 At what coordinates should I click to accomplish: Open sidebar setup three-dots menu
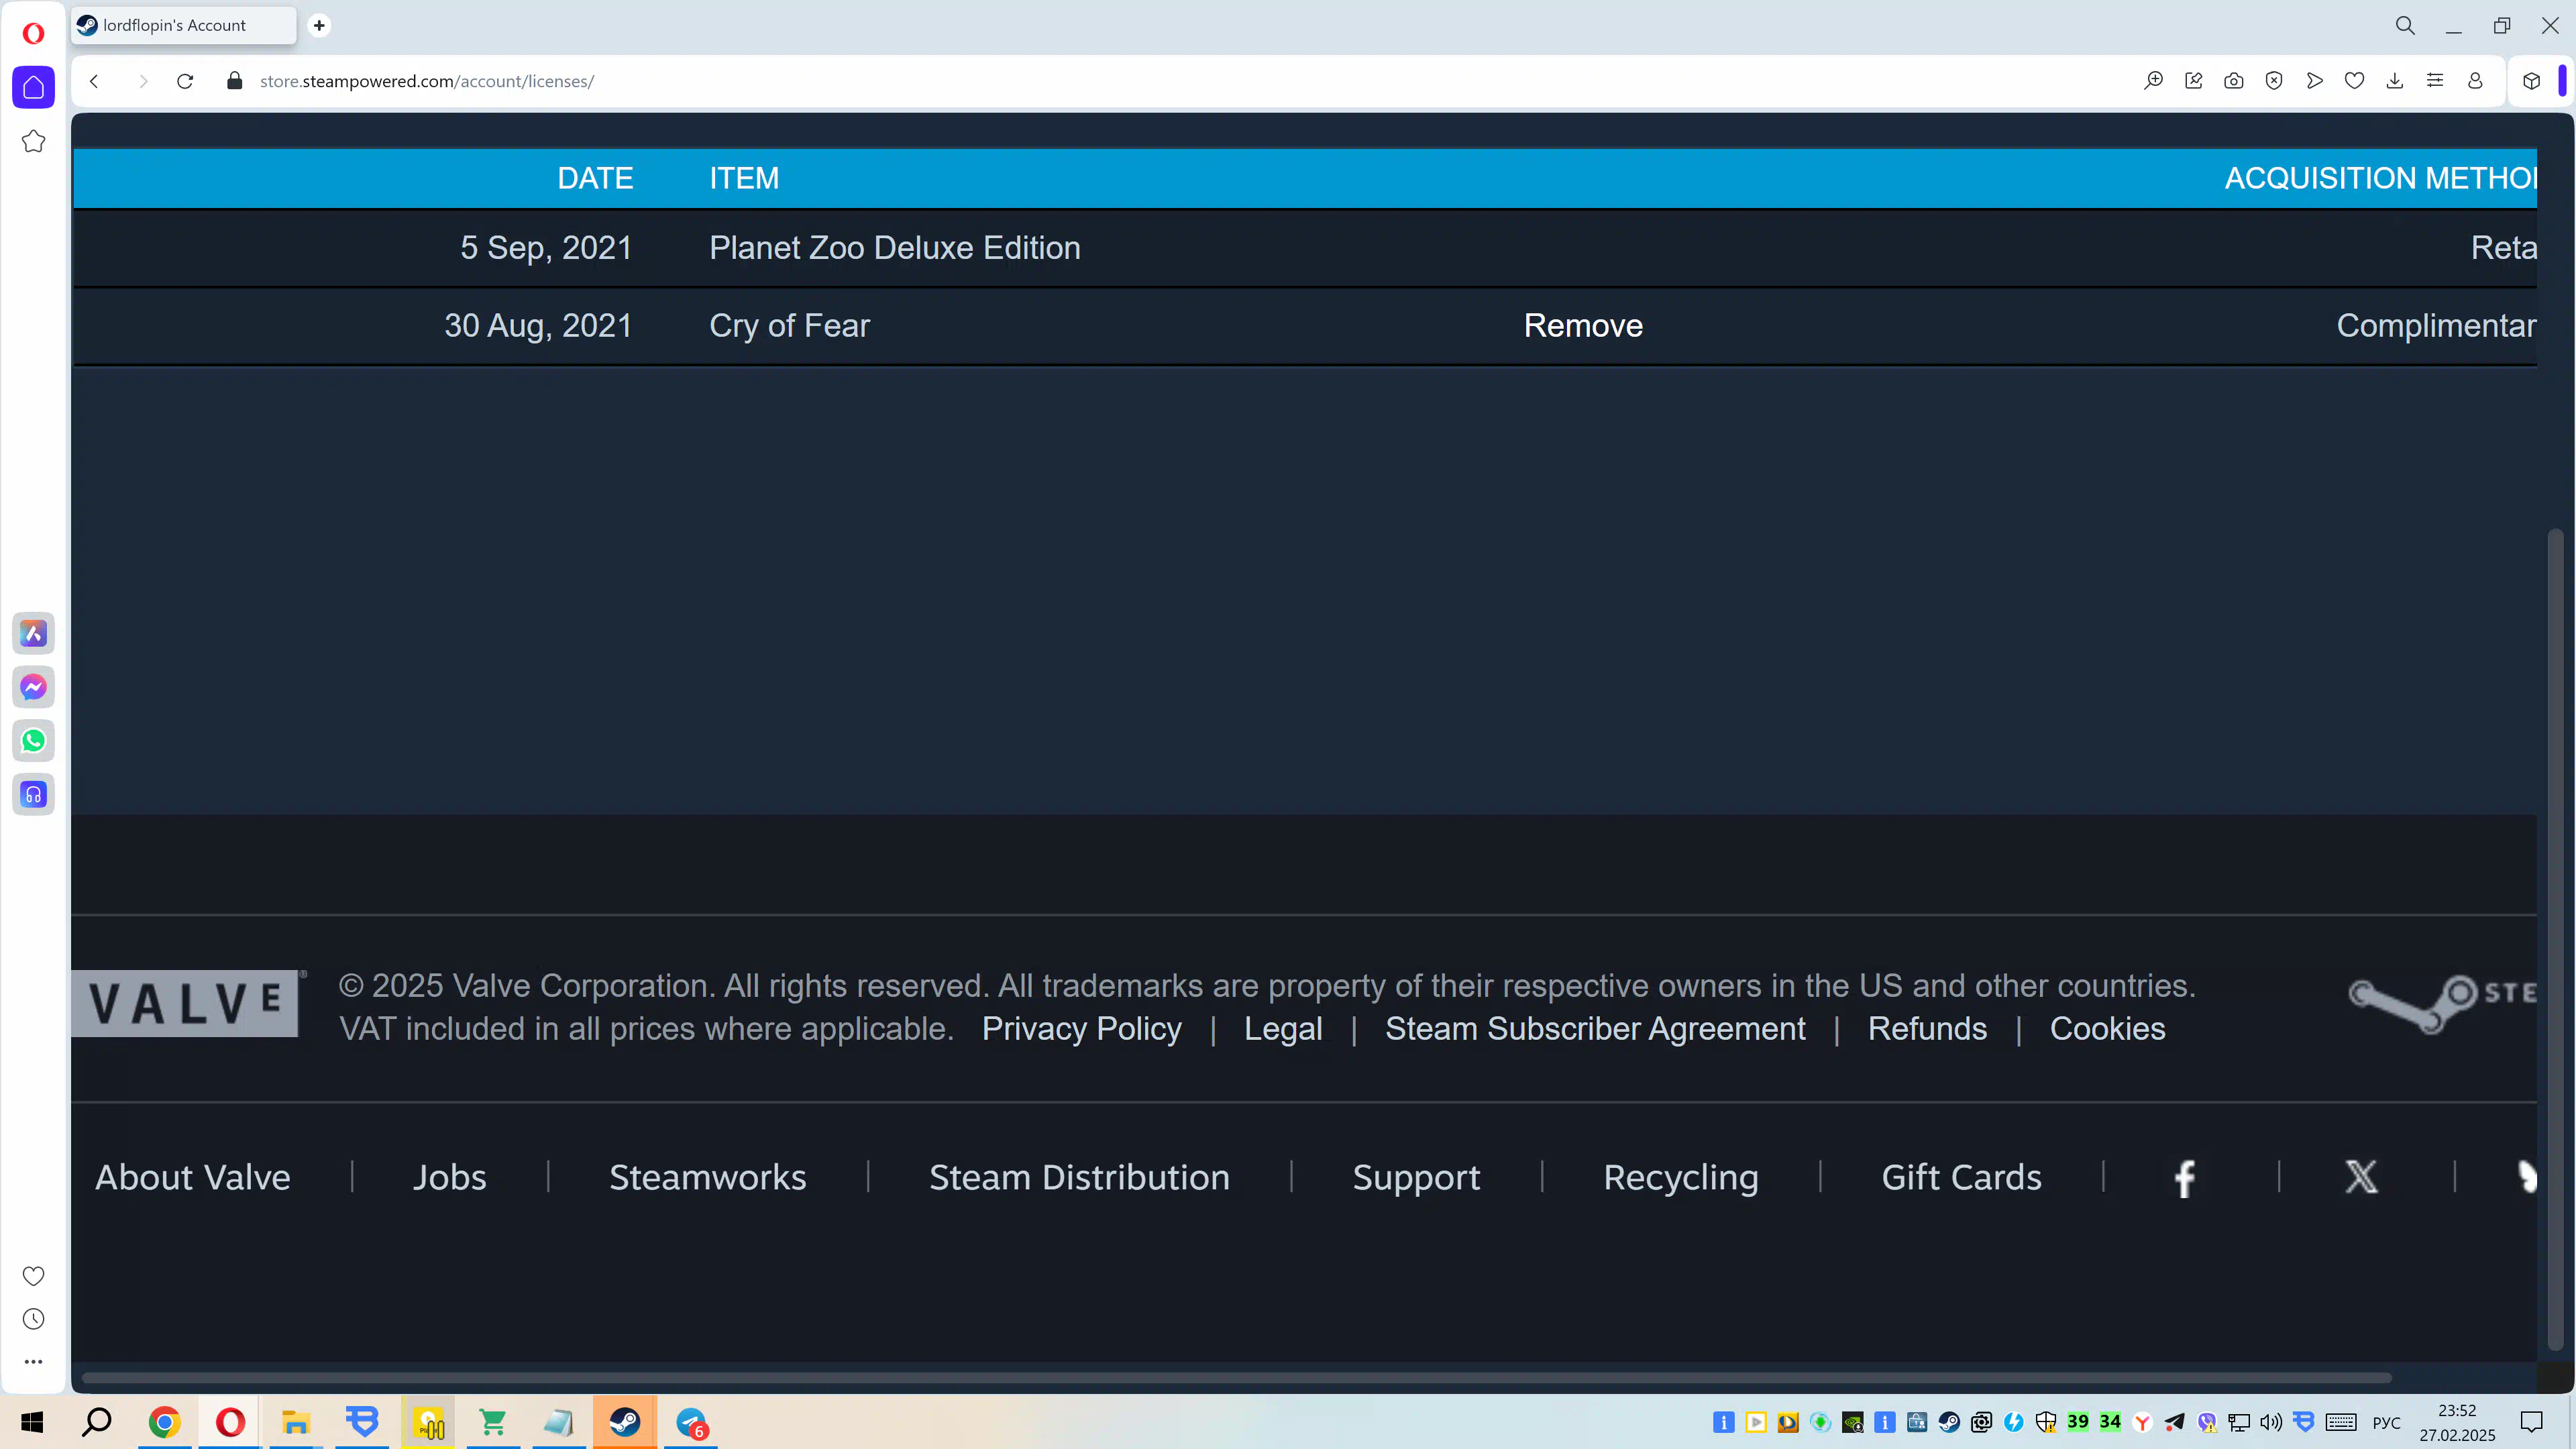[x=33, y=1362]
